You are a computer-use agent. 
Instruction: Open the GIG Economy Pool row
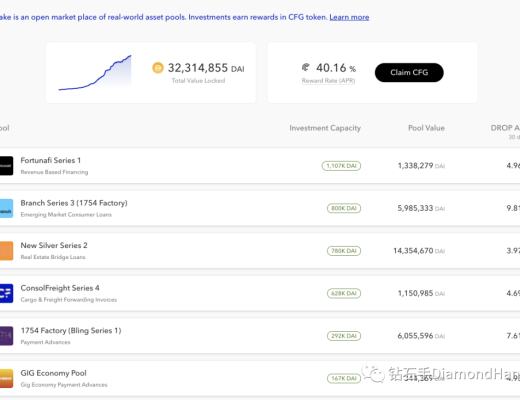260,378
